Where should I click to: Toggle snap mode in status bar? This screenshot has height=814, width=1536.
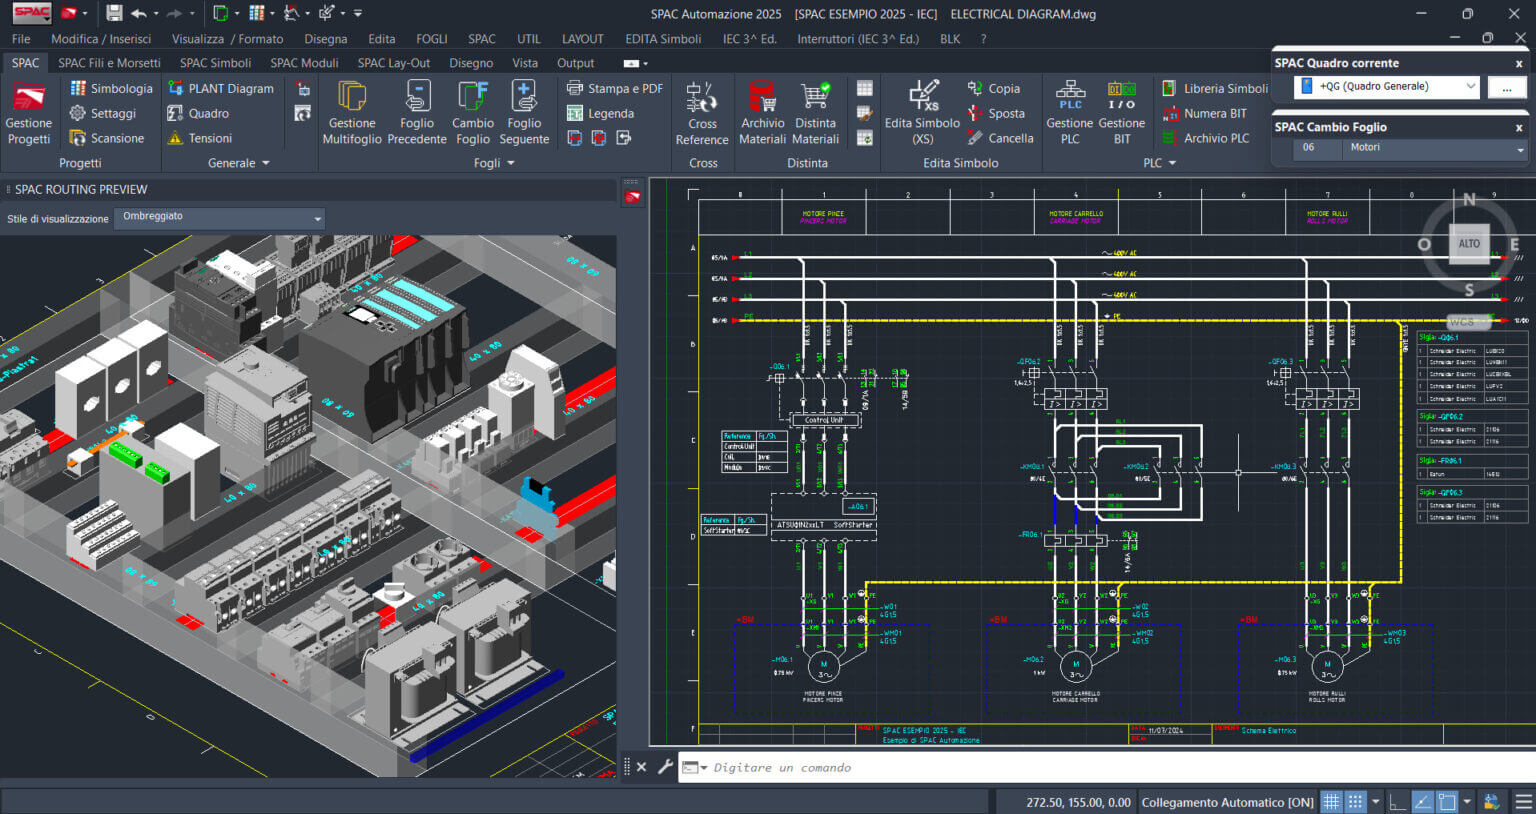pos(1355,802)
